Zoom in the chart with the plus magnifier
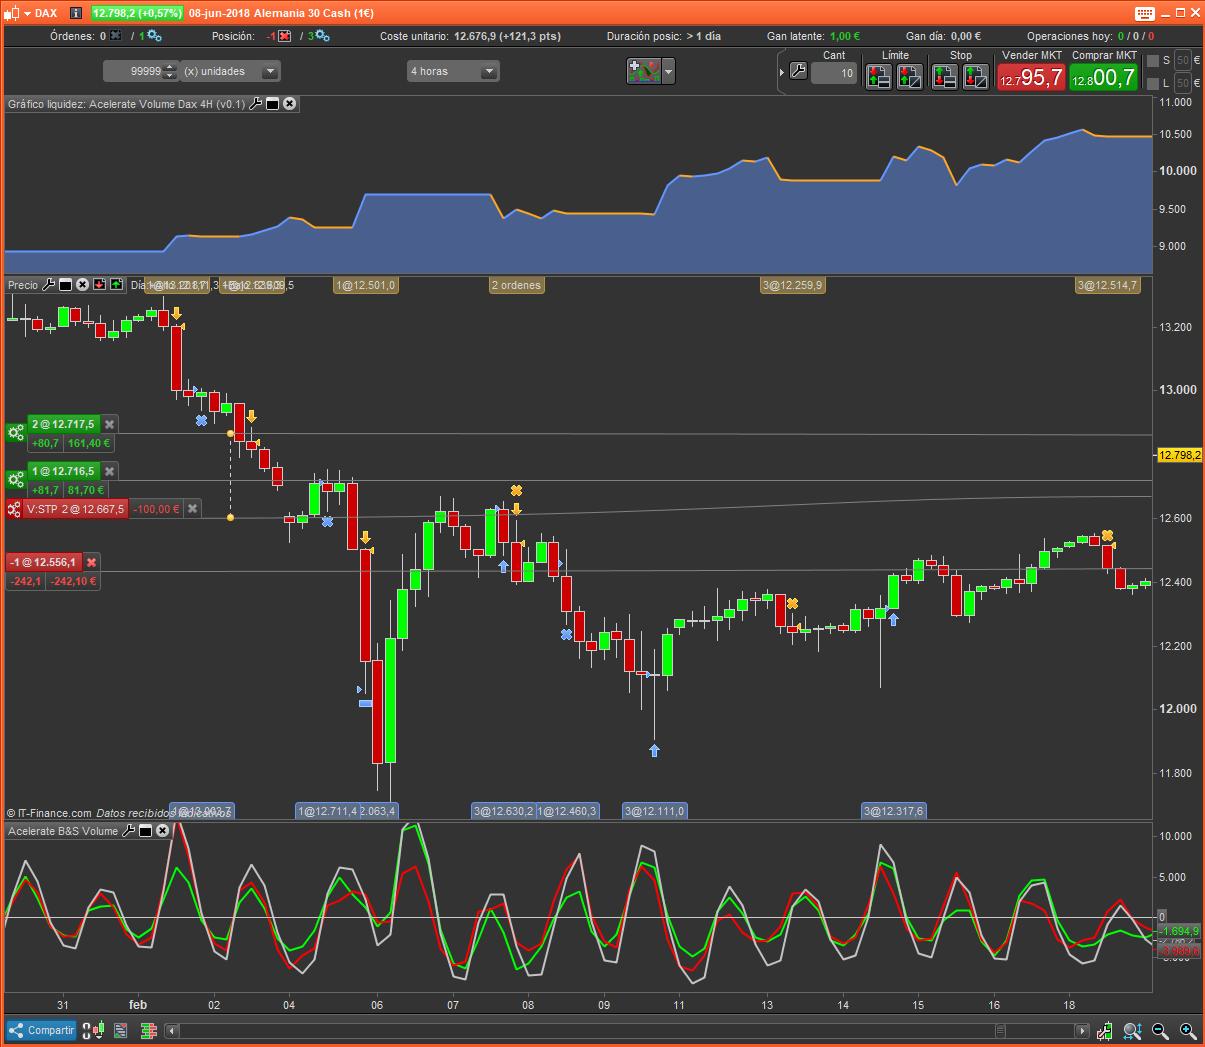This screenshot has height=1047, width=1205. click(1188, 1031)
